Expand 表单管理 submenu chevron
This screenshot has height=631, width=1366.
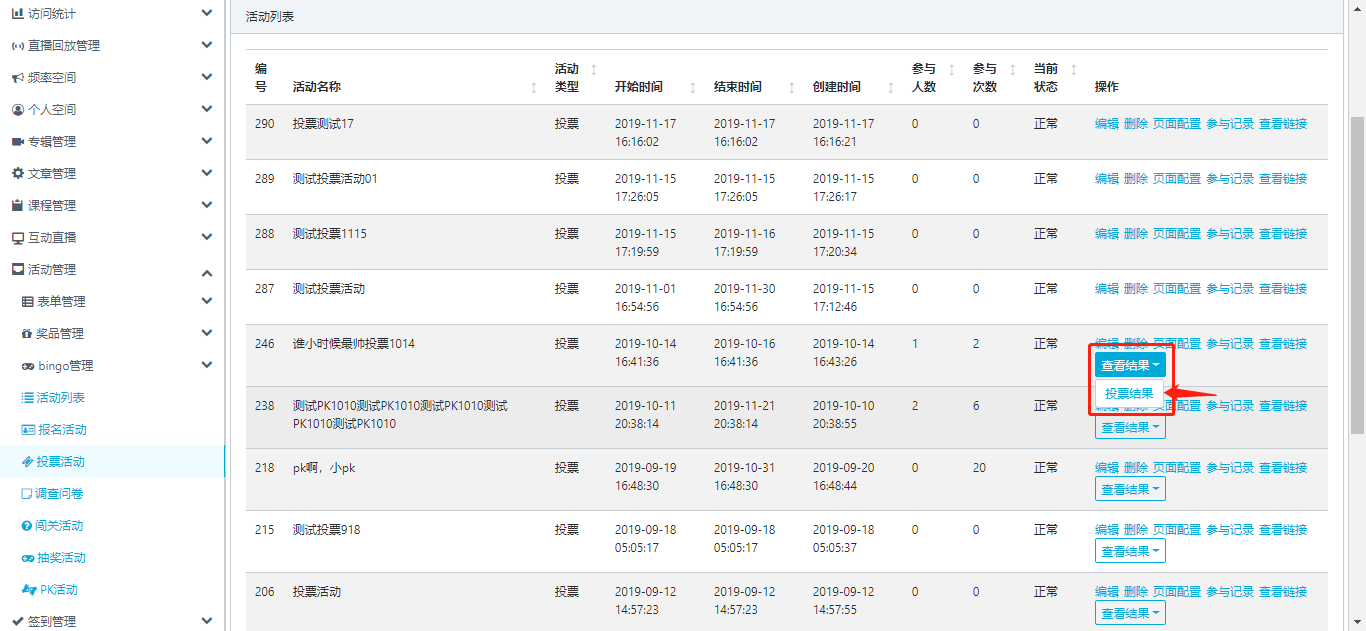coord(206,302)
